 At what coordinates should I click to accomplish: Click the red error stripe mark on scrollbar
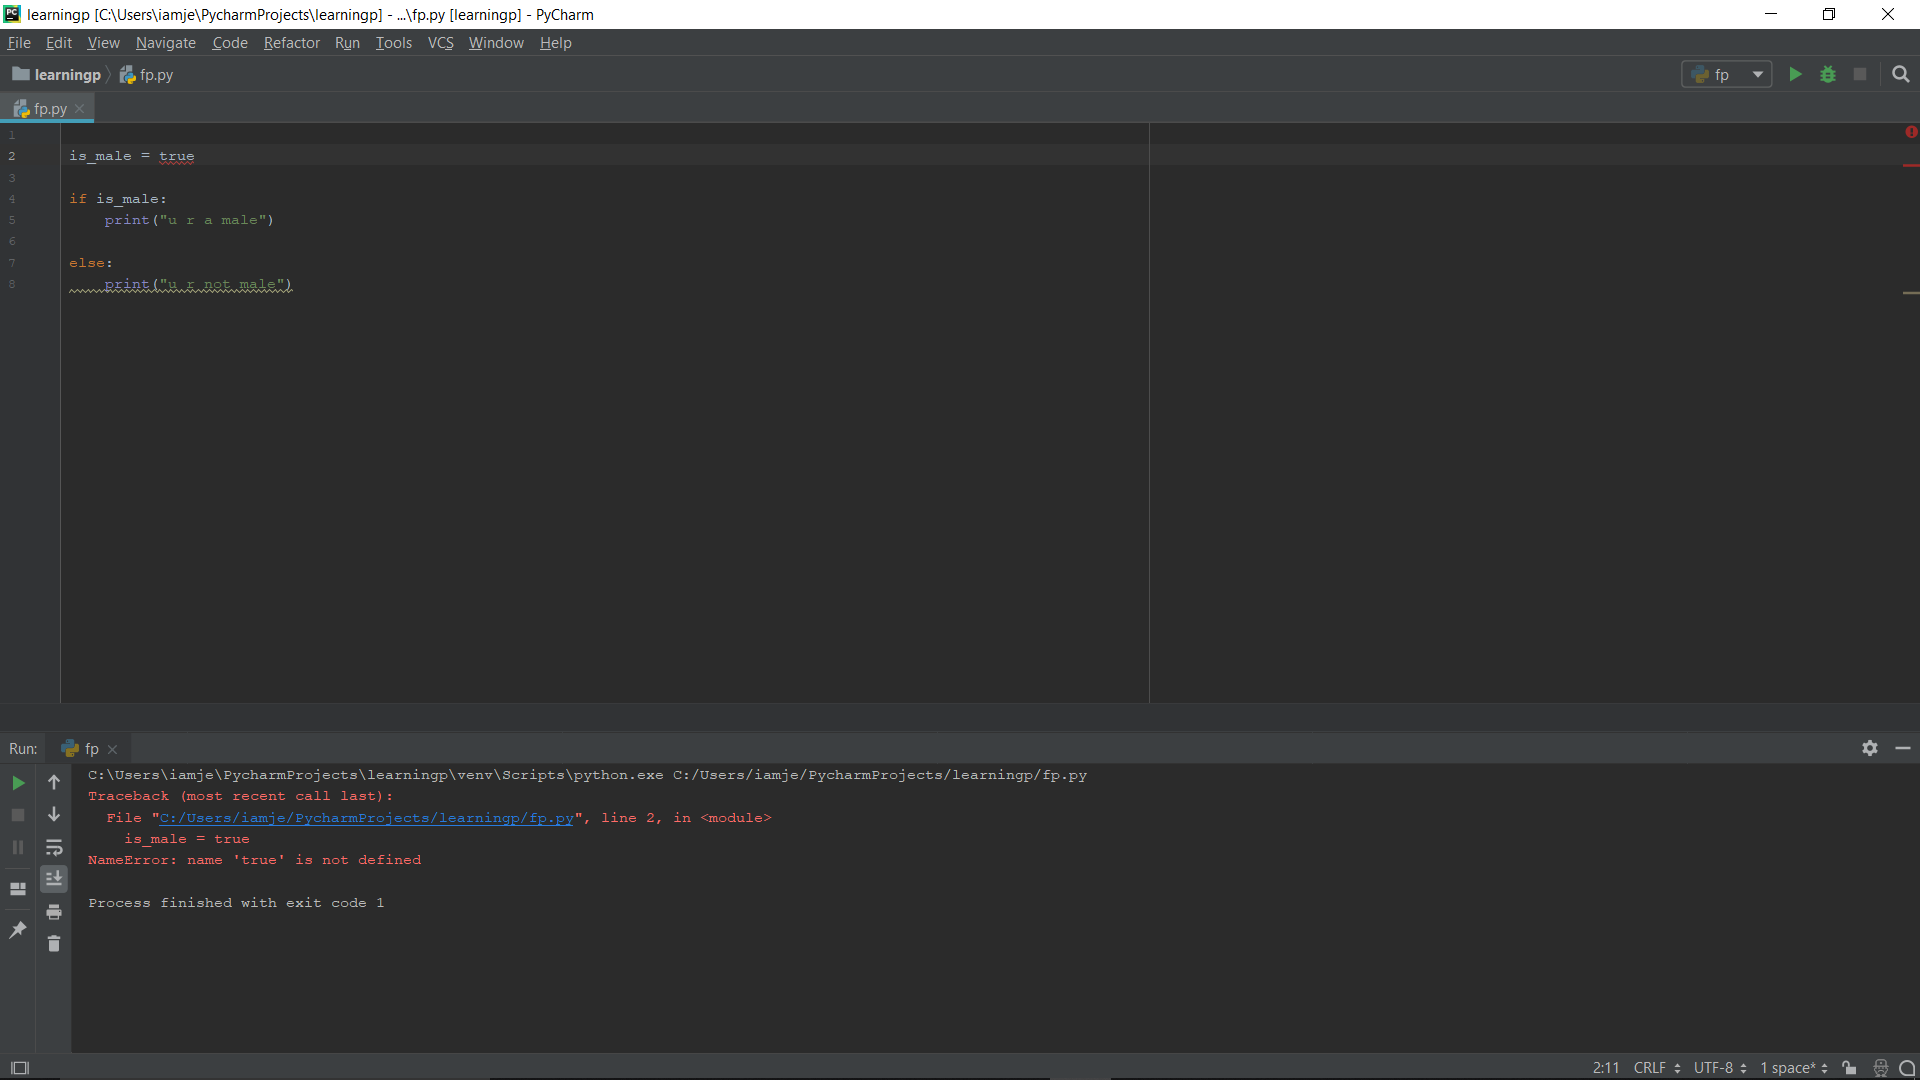1911,165
